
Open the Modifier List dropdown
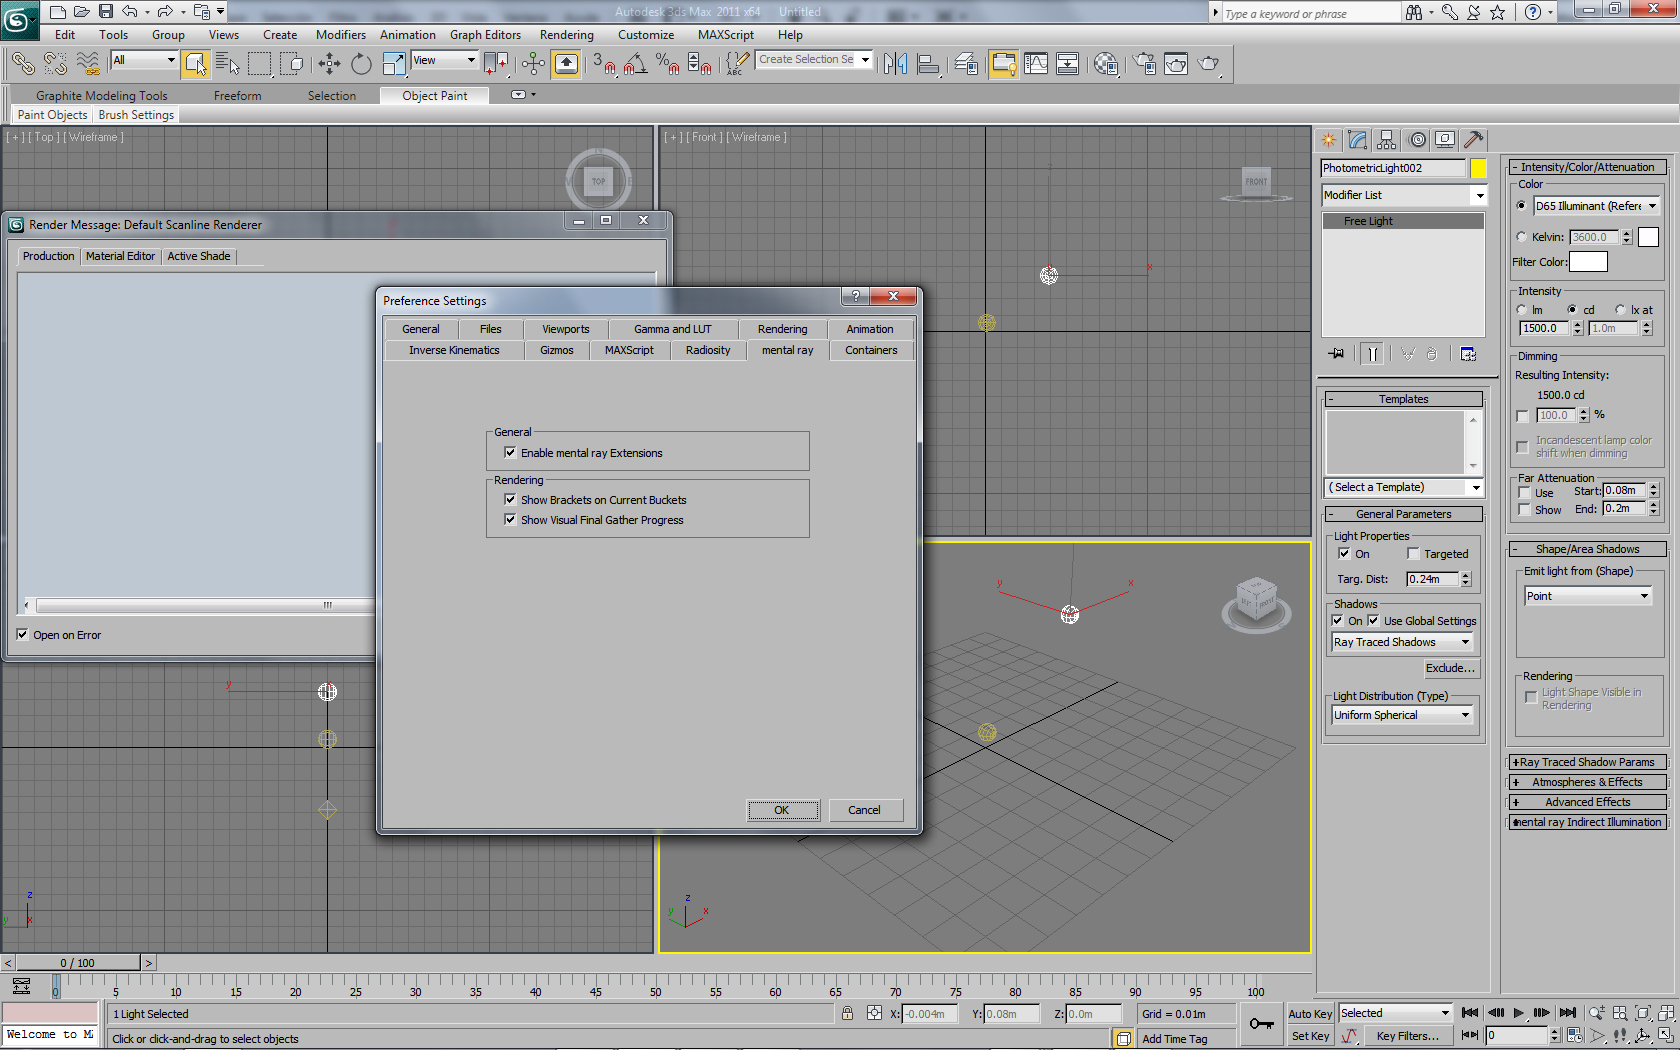tap(1404, 195)
